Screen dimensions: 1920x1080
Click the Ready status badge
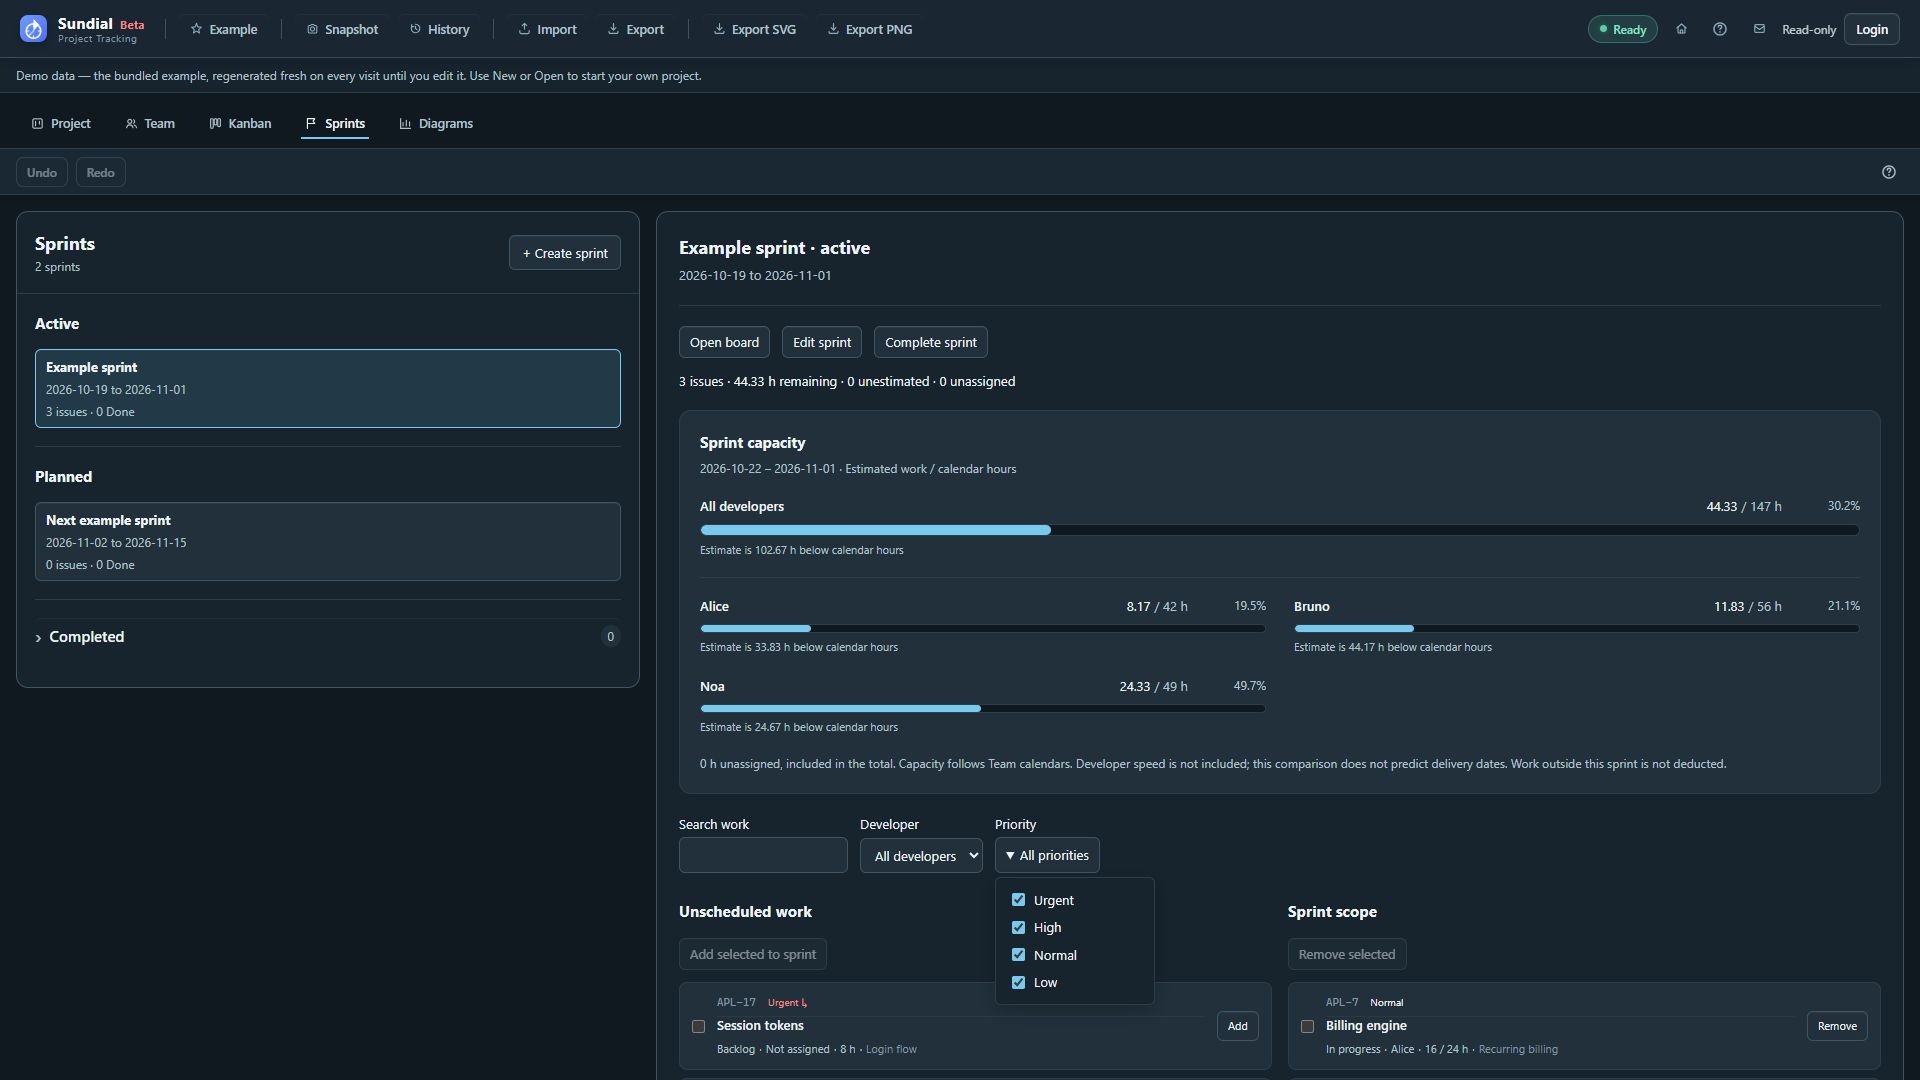coord(1623,29)
